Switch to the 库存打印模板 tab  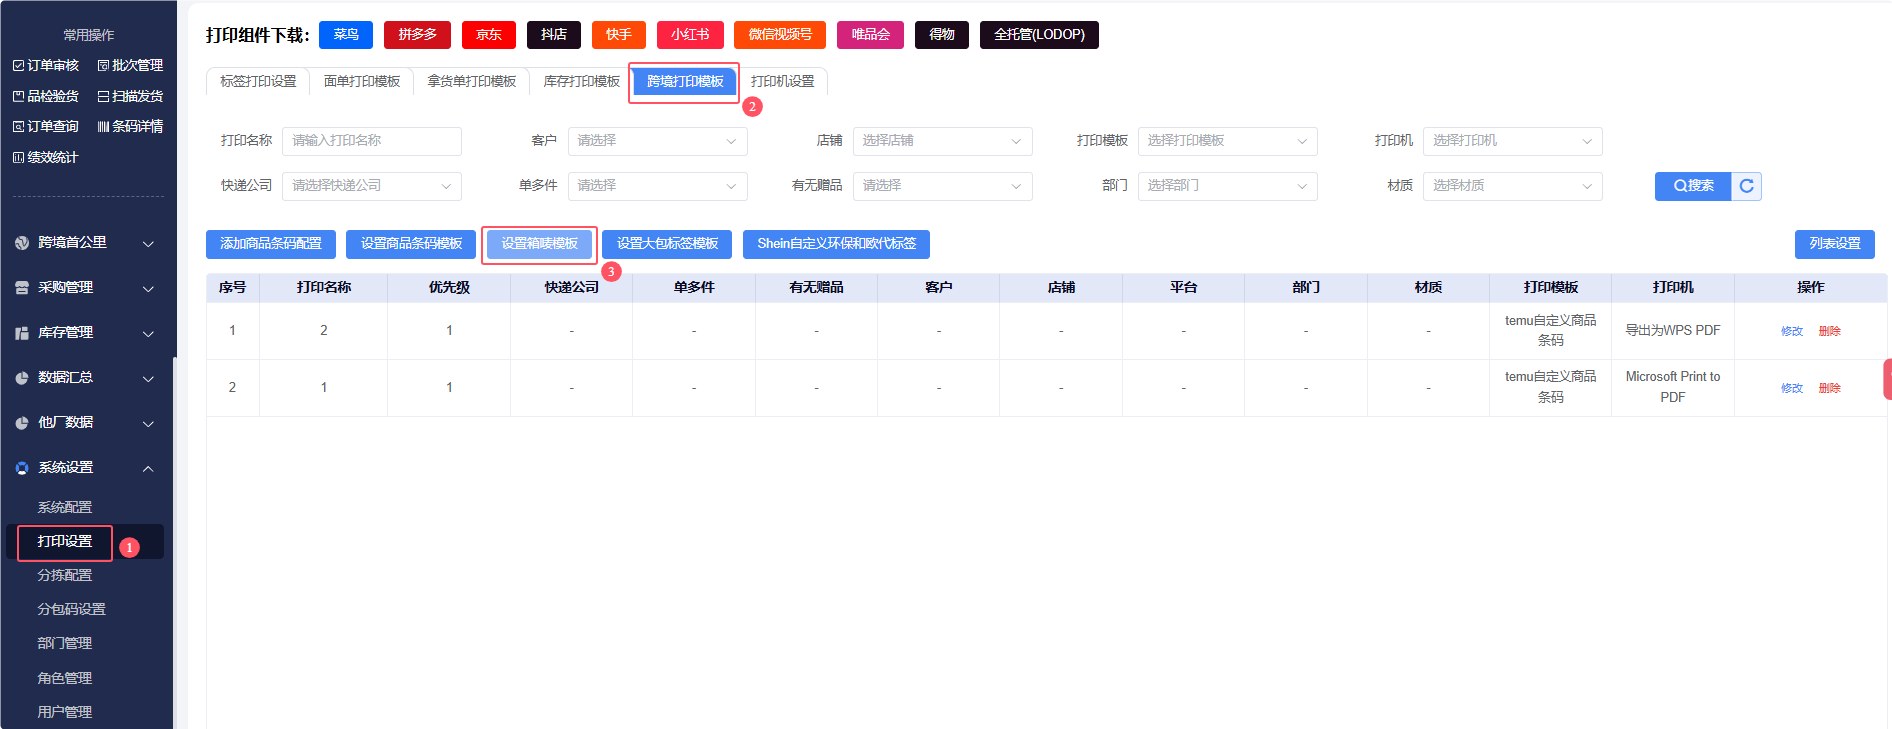coord(582,82)
